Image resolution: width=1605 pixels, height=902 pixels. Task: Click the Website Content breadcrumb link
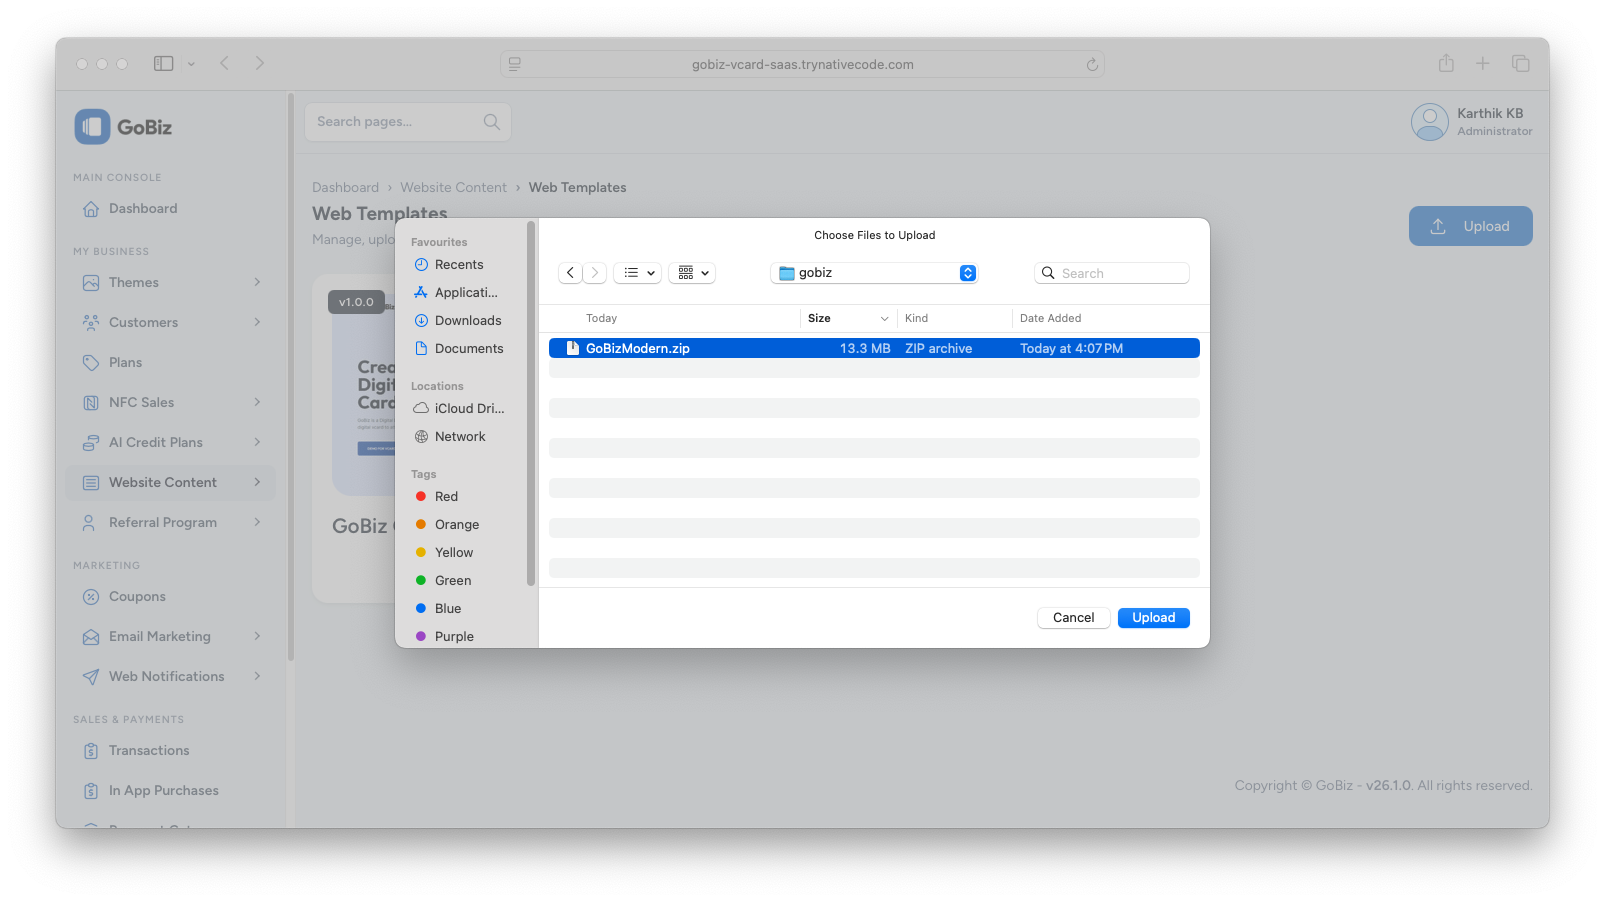pyautogui.click(x=453, y=187)
